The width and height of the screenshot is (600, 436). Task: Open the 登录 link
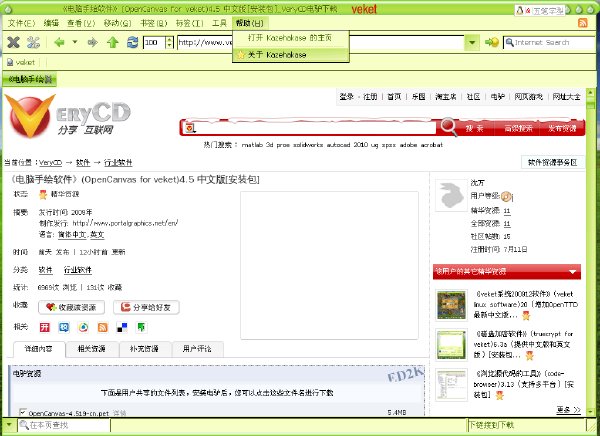click(347, 97)
